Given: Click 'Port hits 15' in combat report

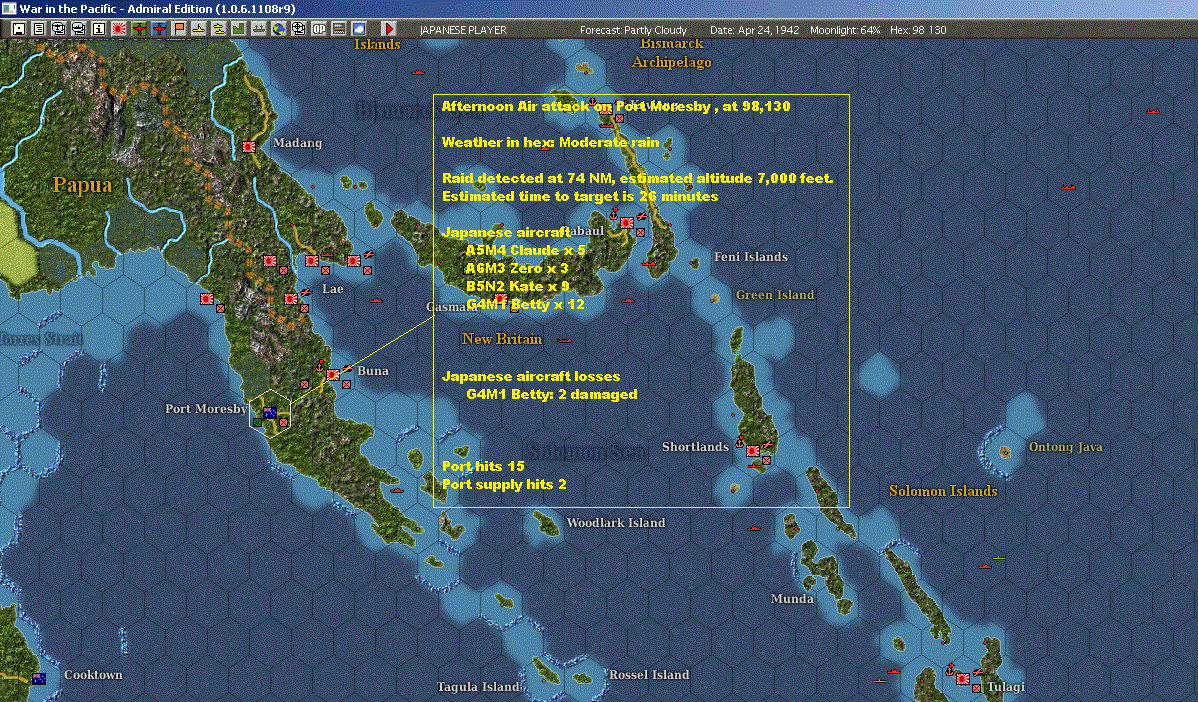Looking at the screenshot, I should [x=483, y=466].
